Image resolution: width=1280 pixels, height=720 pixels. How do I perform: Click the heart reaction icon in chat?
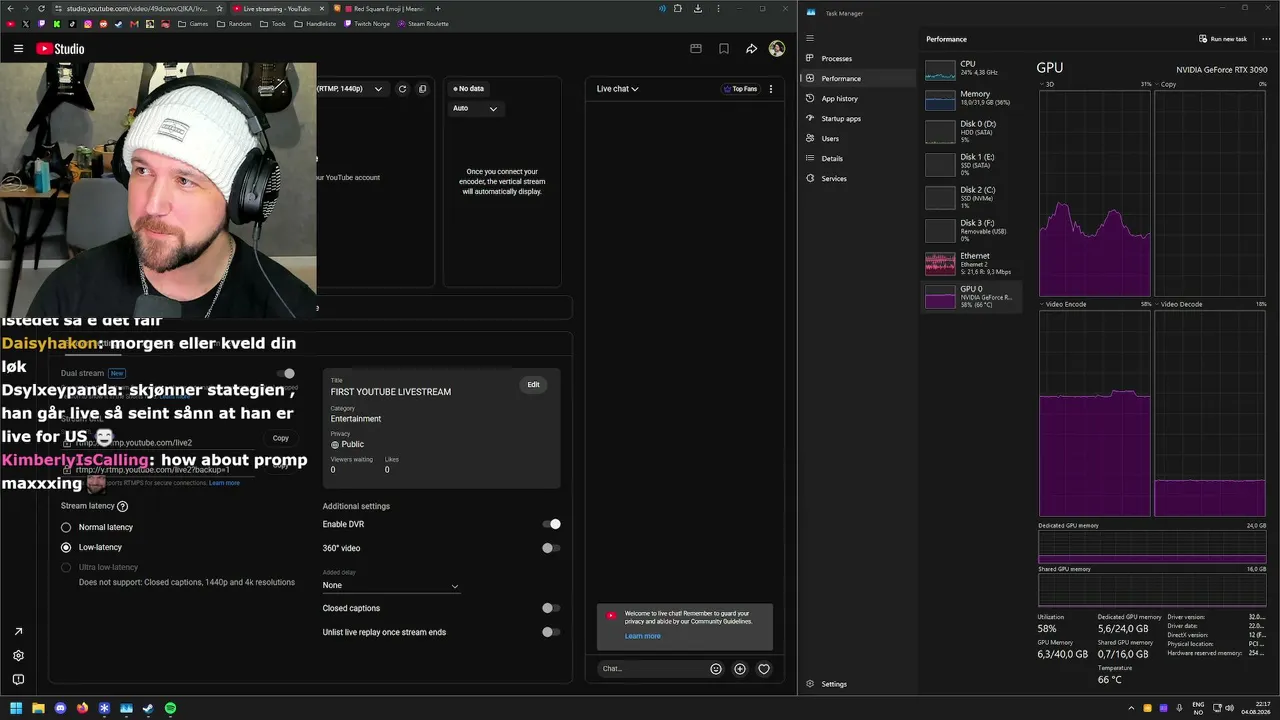(x=764, y=669)
